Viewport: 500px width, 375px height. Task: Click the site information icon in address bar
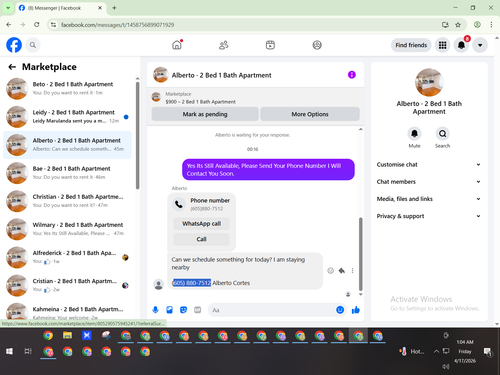(x=53, y=25)
